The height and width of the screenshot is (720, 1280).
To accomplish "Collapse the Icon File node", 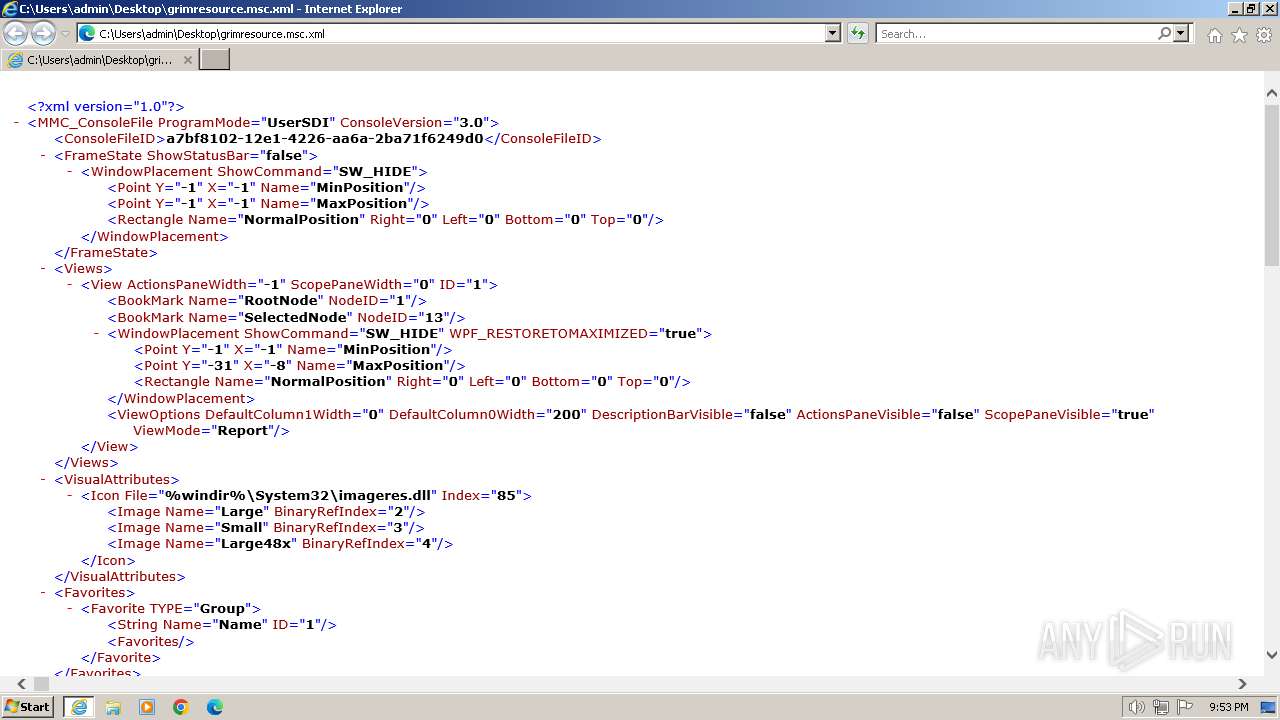I will pos(71,495).
